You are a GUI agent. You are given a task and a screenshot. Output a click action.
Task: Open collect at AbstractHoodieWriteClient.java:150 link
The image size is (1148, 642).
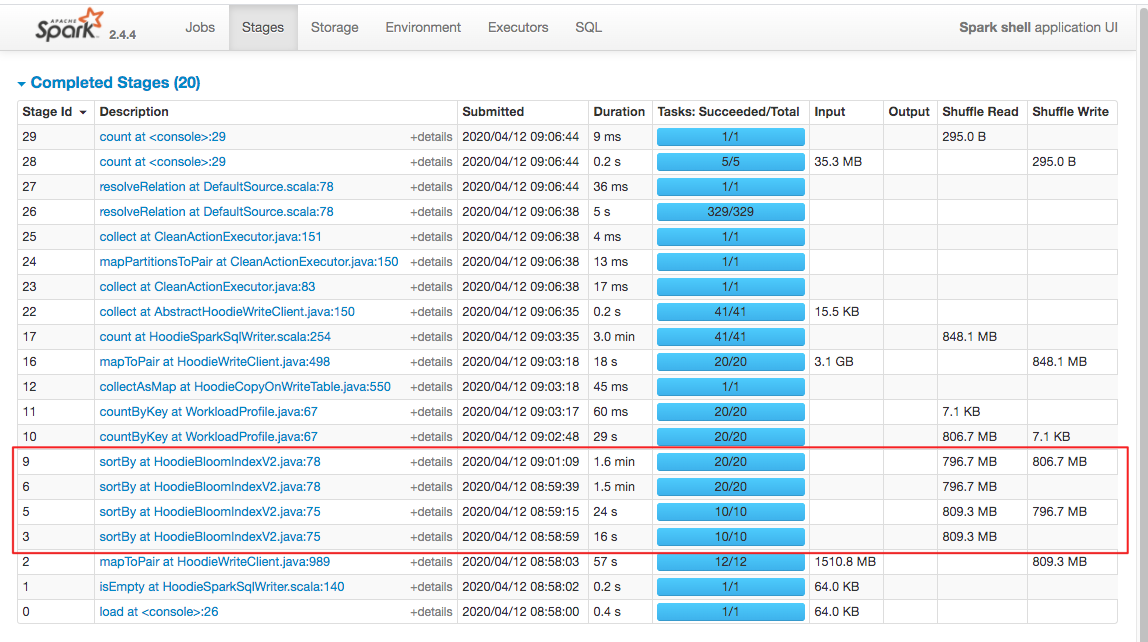227,311
